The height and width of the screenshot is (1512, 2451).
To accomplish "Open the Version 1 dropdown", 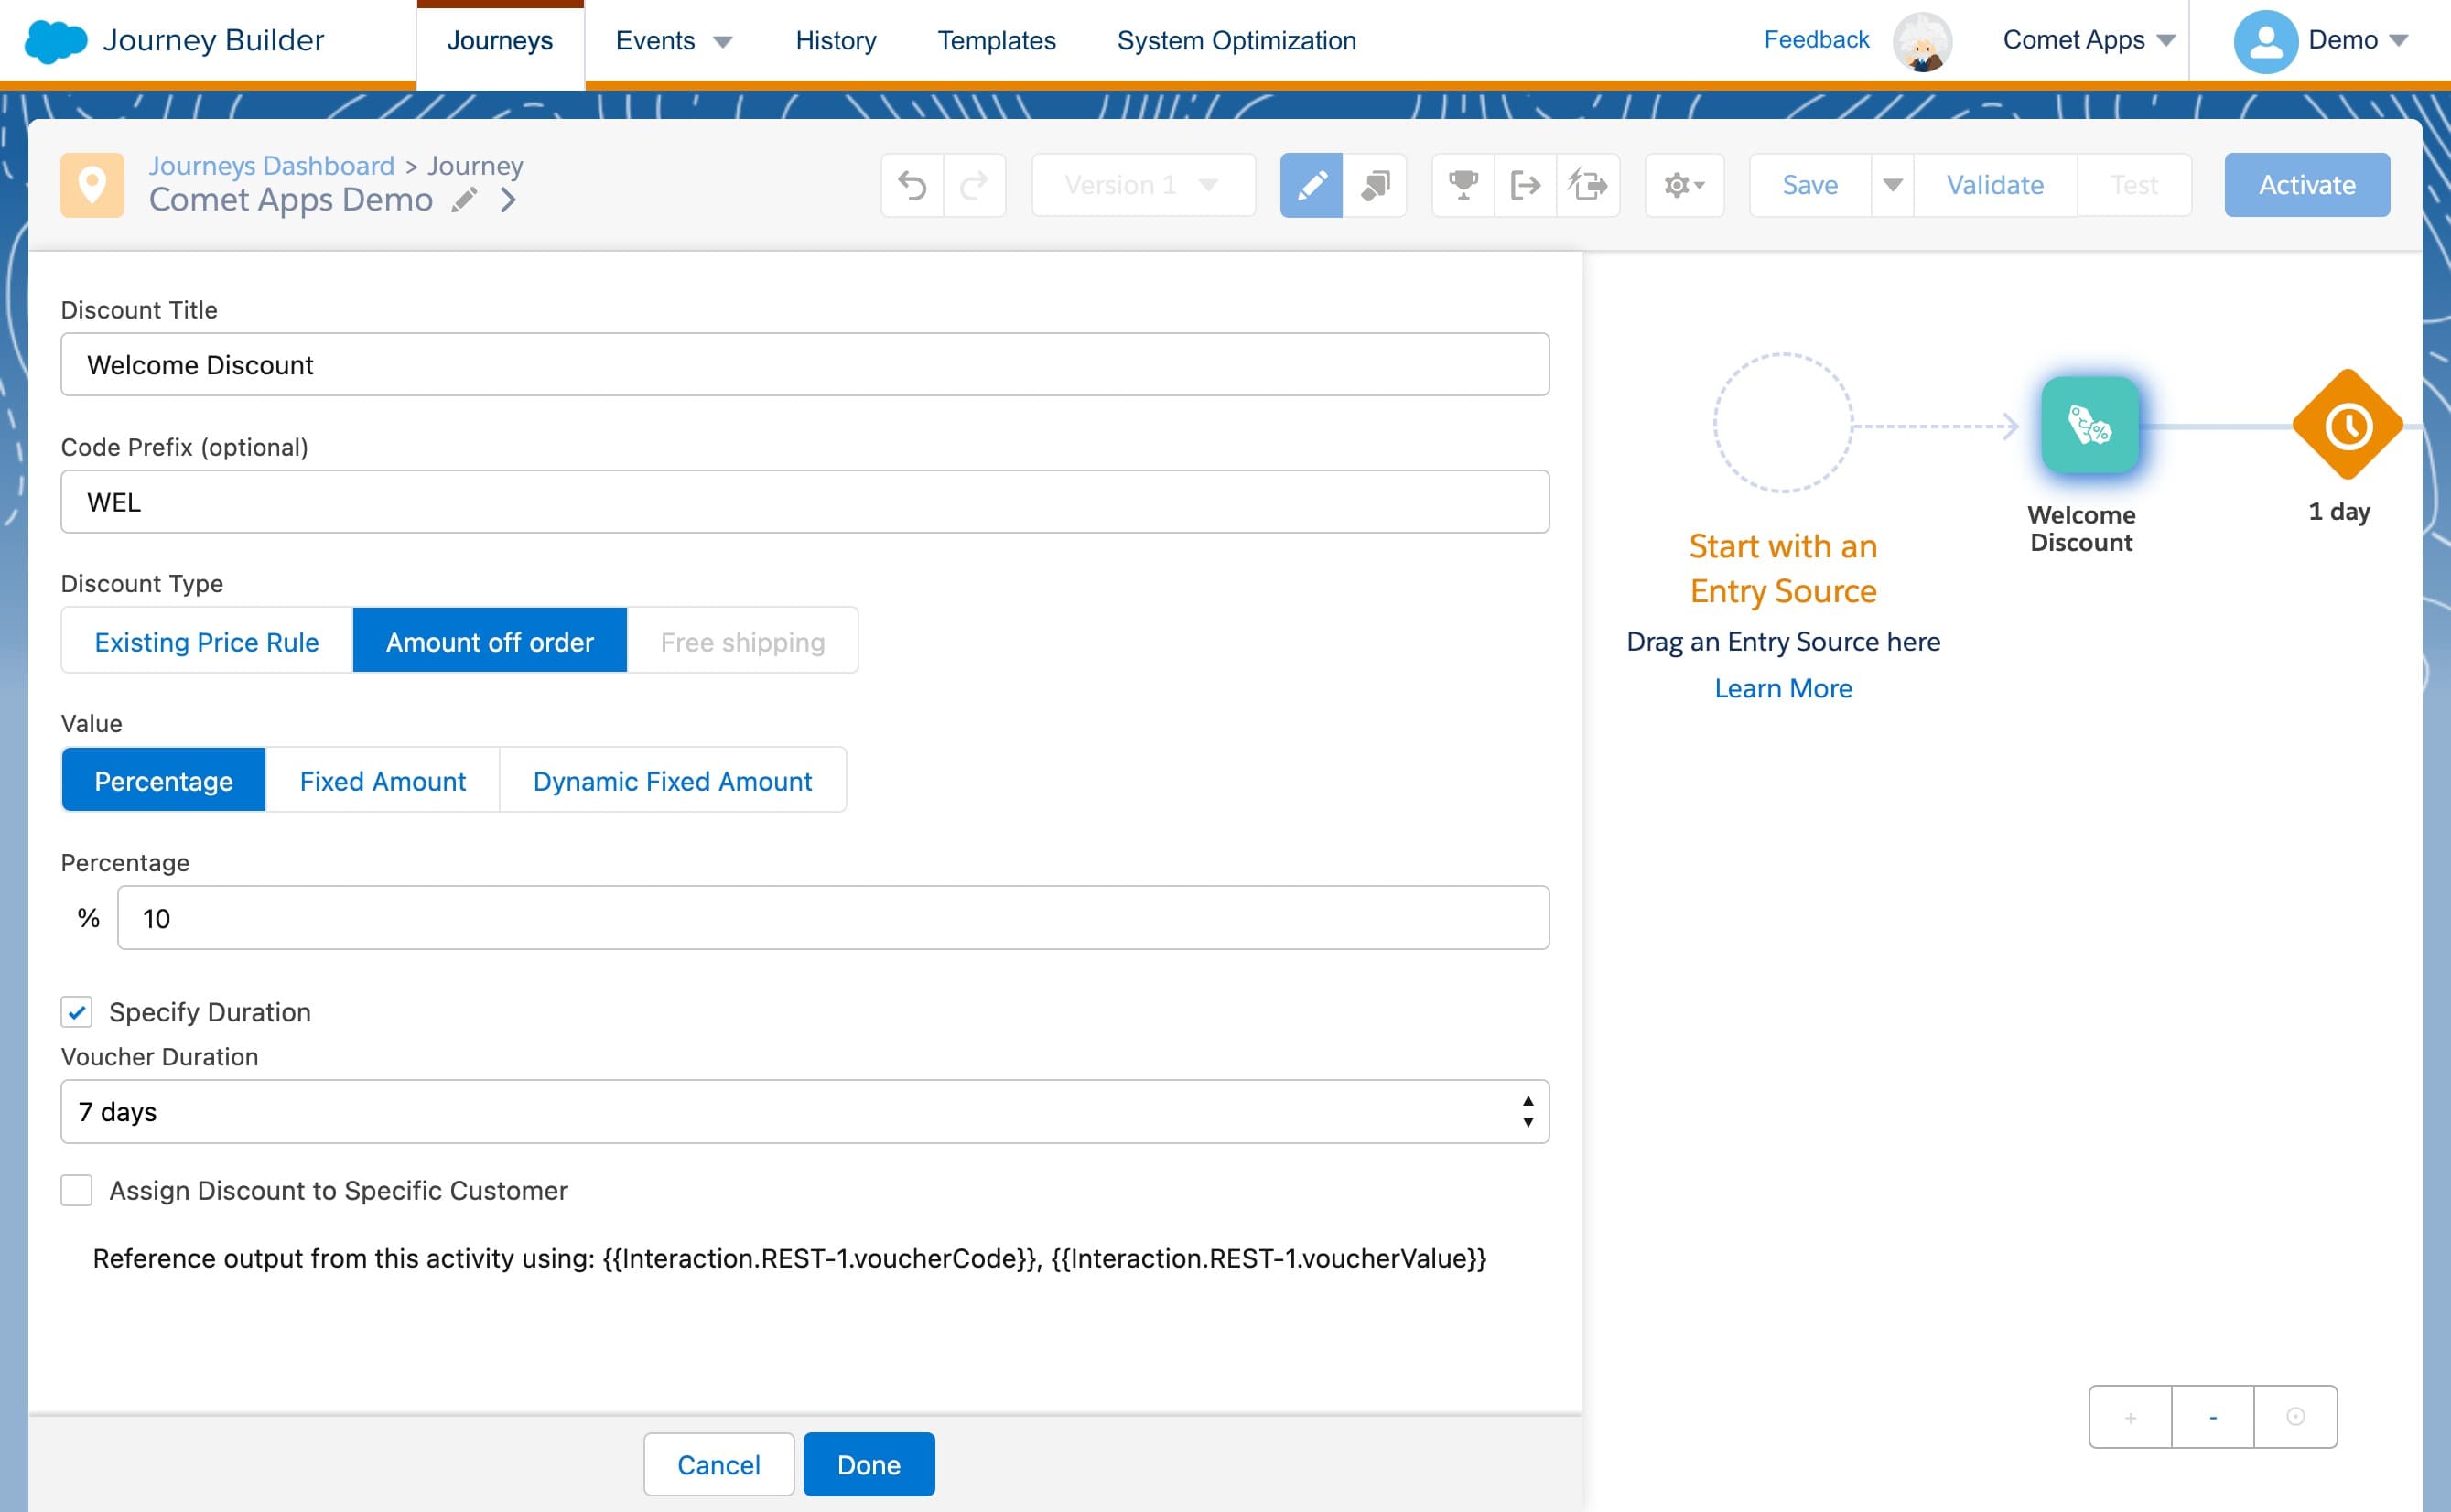I will coord(1143,185).
